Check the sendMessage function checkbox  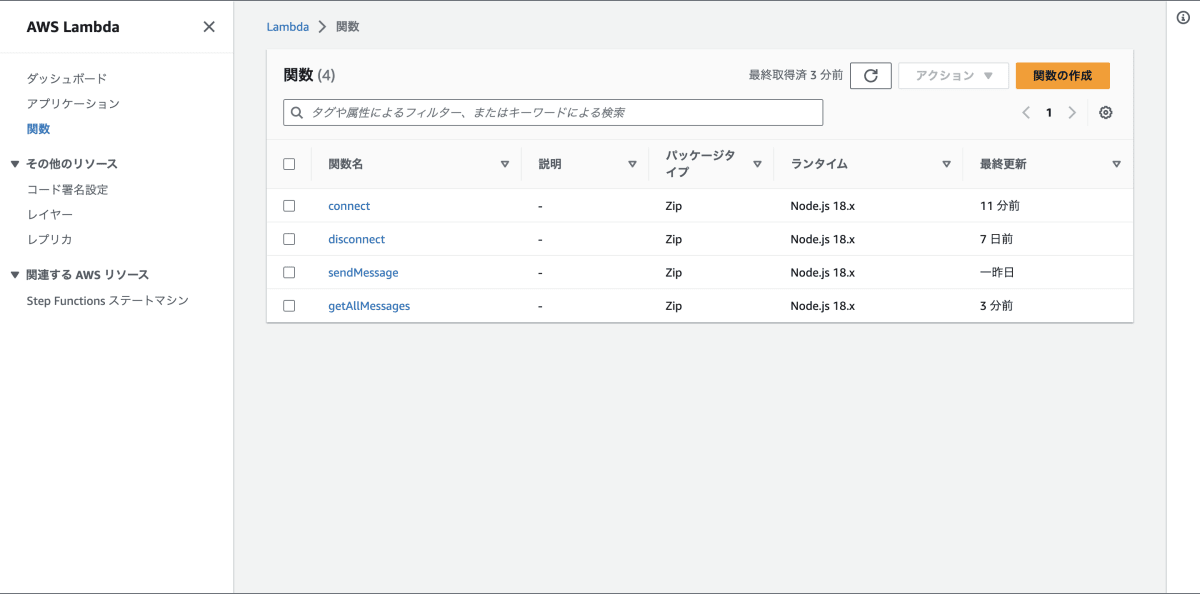289,272
